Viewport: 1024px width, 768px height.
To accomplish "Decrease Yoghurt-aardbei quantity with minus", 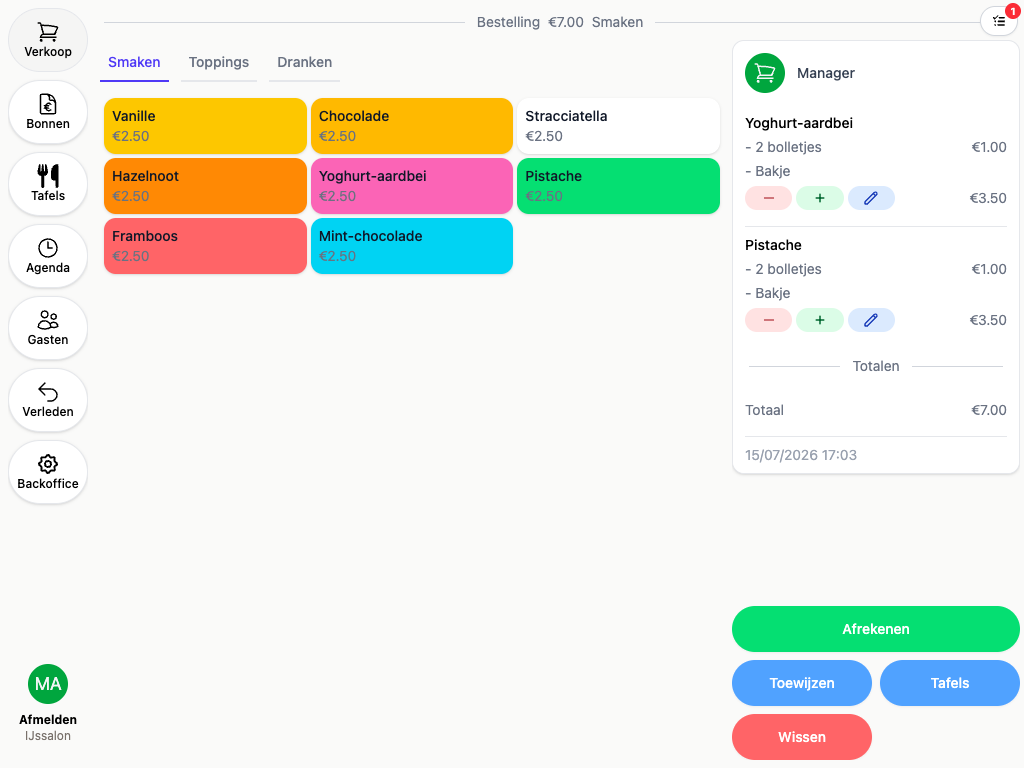I will 769,198.
